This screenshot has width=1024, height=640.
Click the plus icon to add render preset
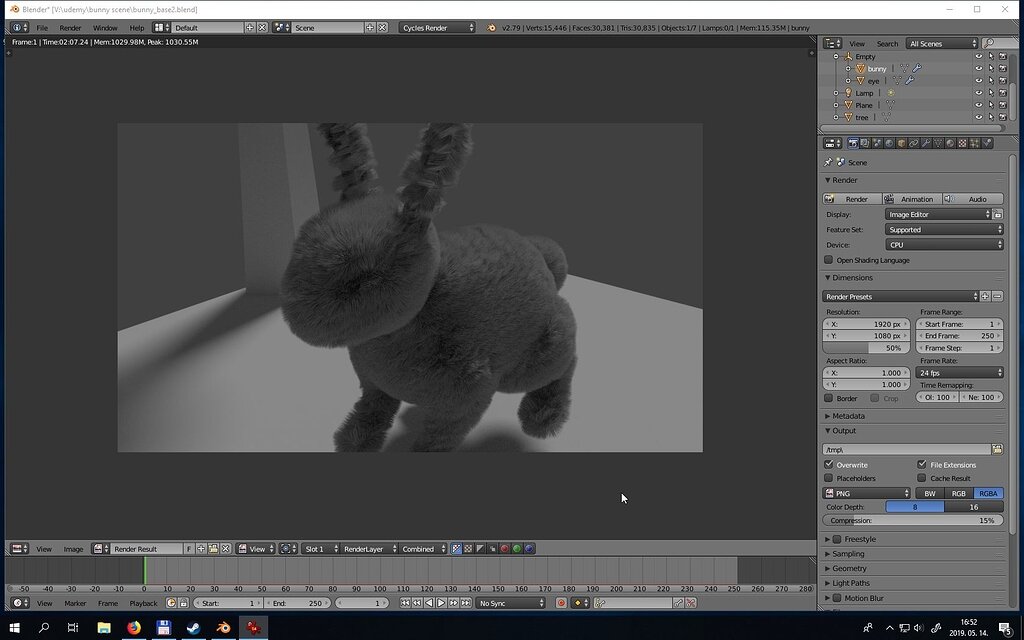985,296
